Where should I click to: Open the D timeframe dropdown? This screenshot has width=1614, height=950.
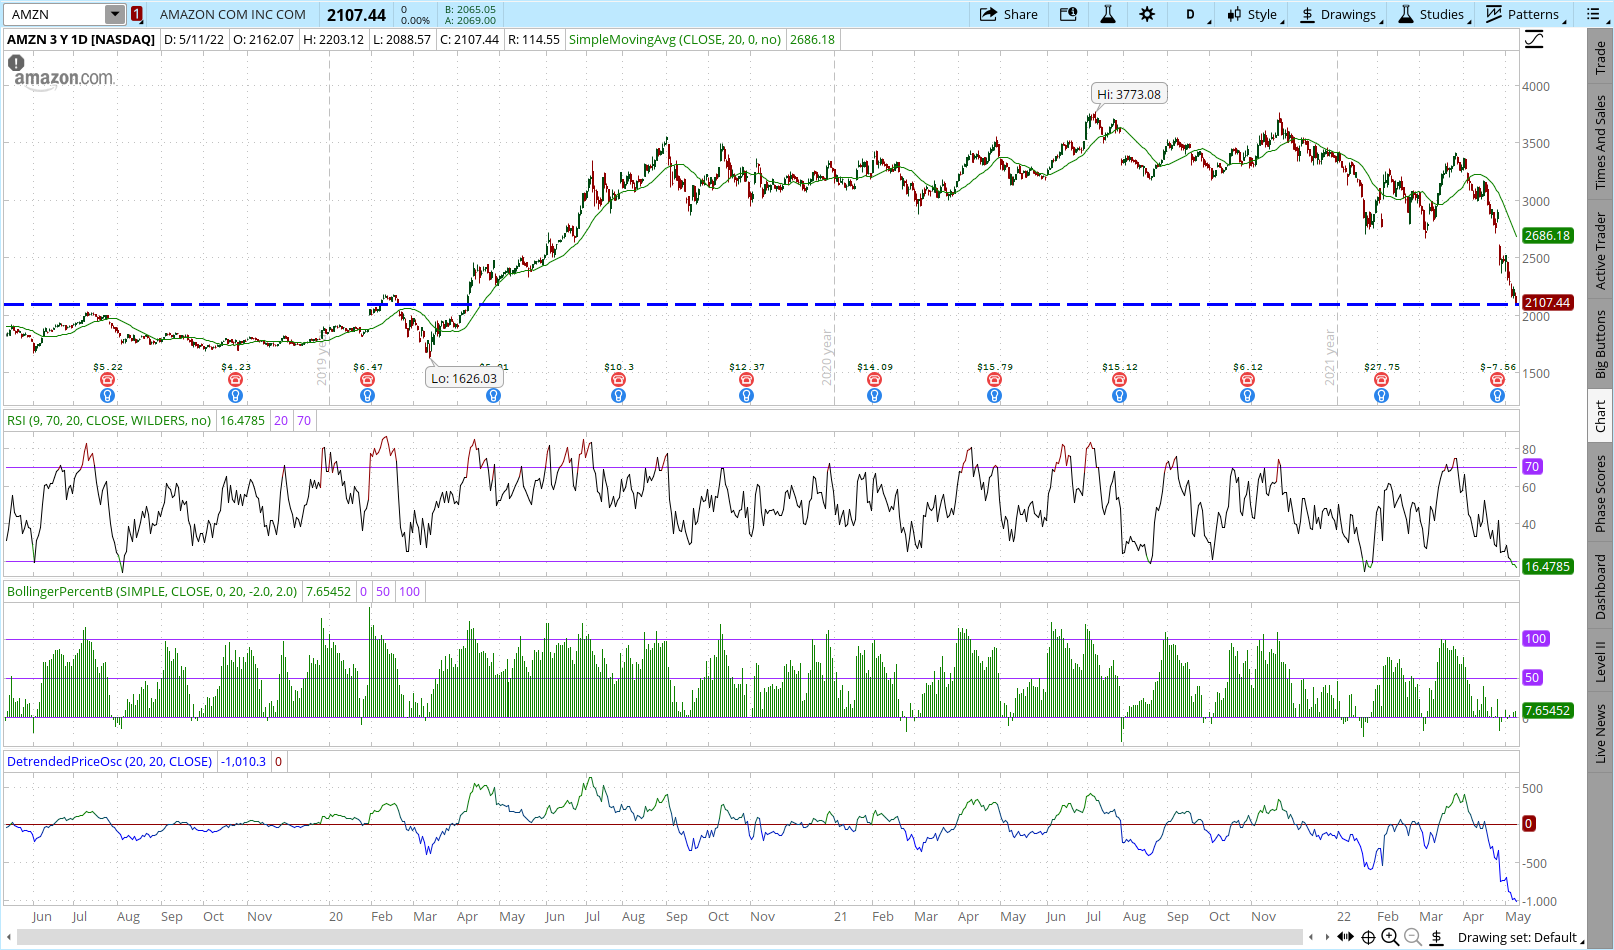1193,14
